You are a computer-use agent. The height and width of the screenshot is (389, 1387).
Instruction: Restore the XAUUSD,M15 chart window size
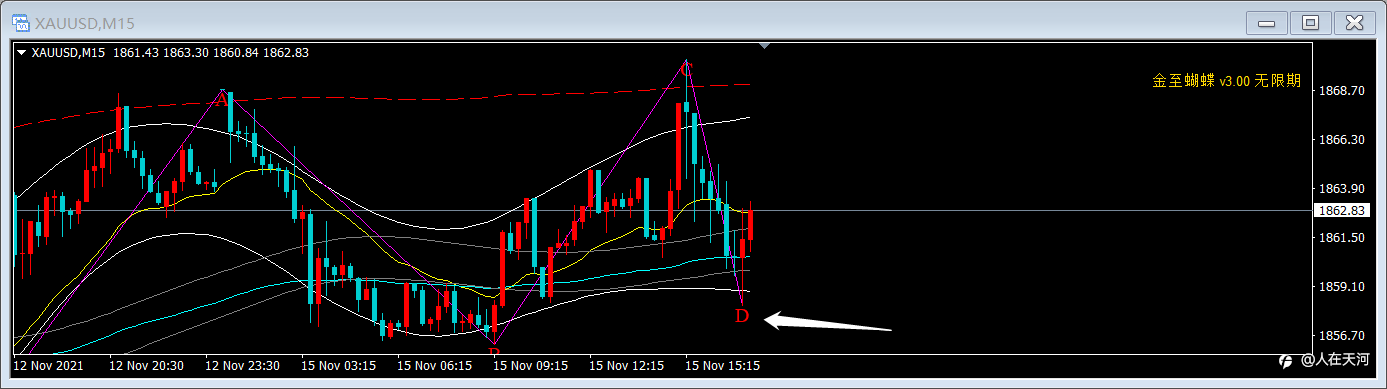[1310, 22]
